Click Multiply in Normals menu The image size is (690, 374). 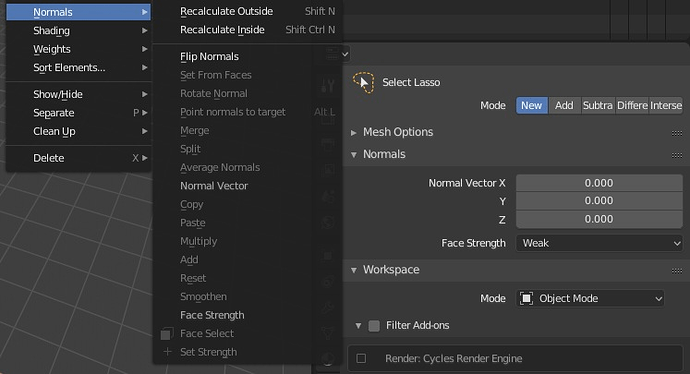click(248, 241)
